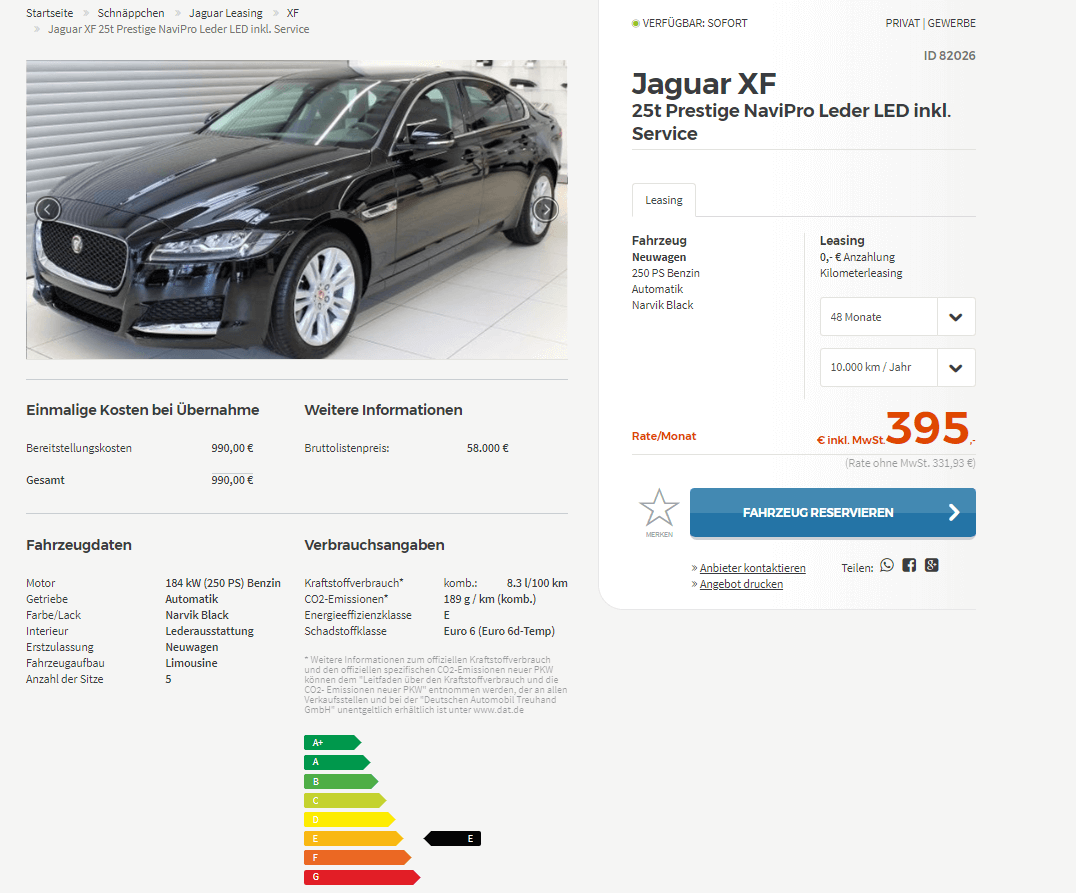The height and width of the screenshot is (893, 1076).
Task: Show the next car photo
Action: (546, 209)
